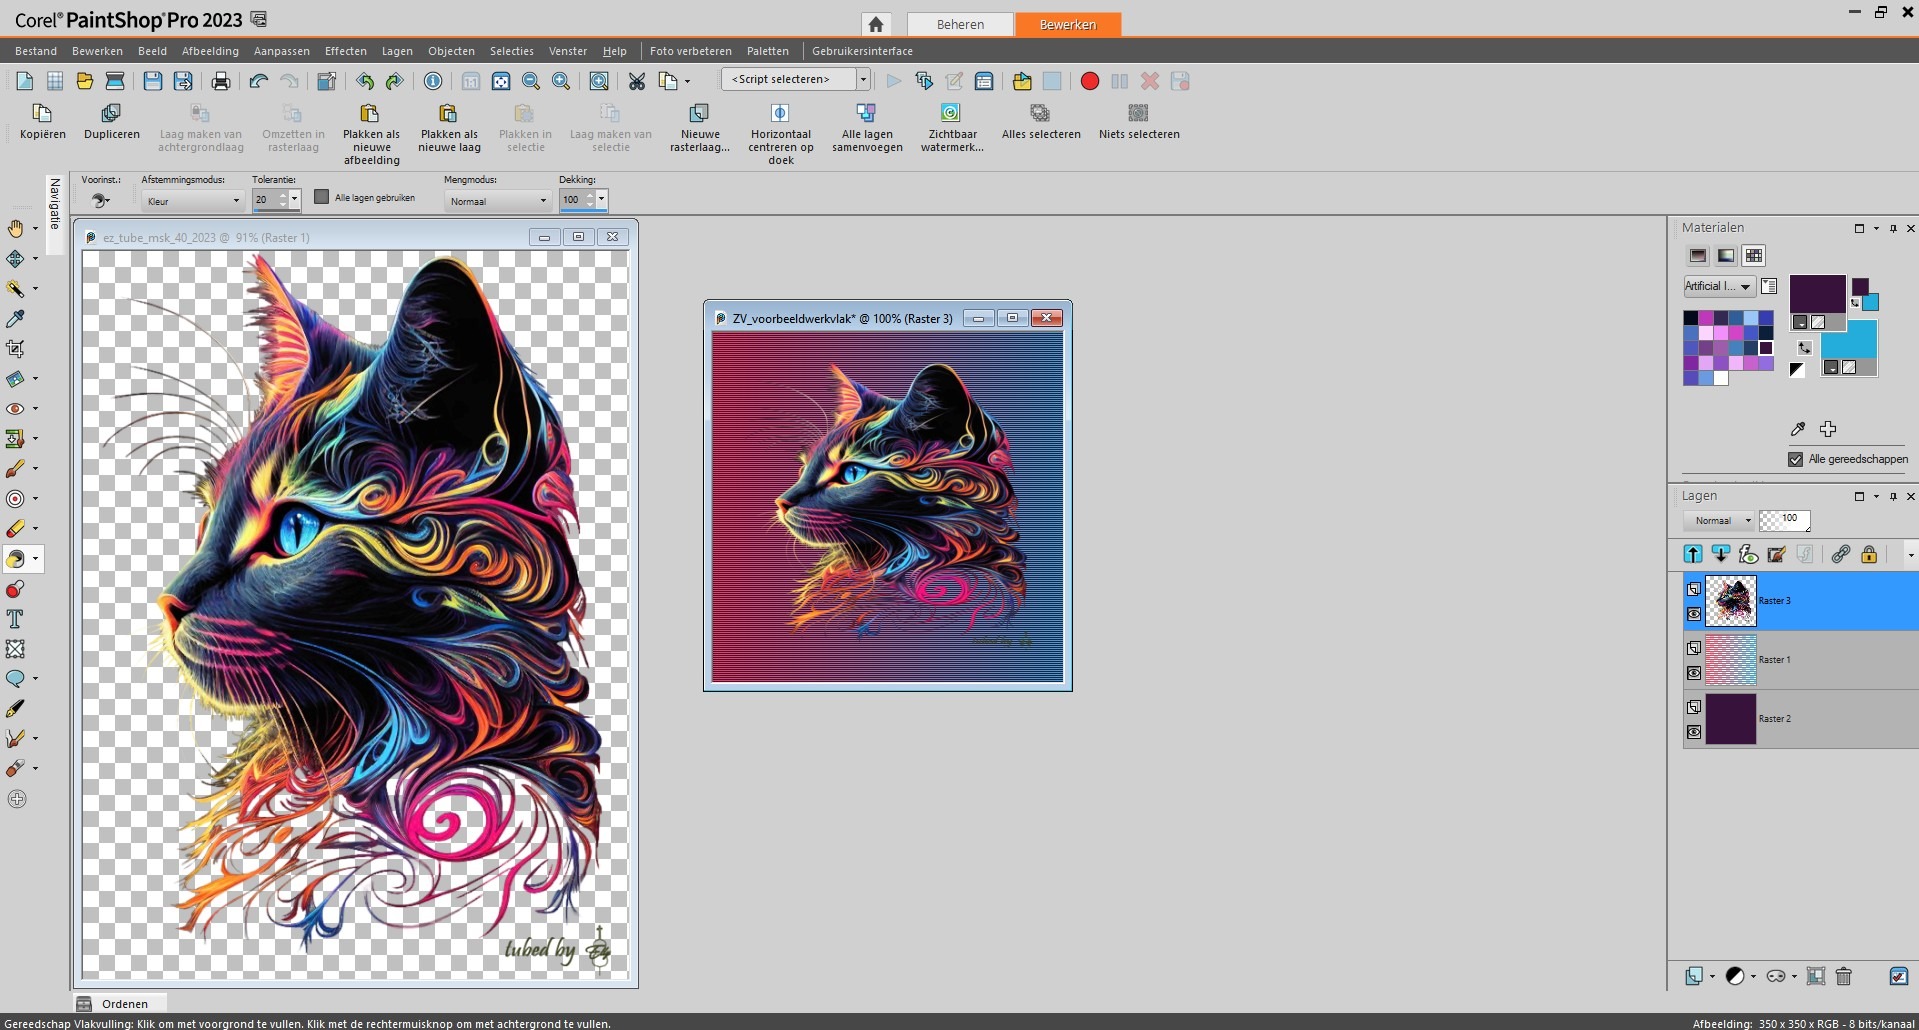This screenshot has height=1030, width=1919.
Task: Click Plakken als nieuwe afbeelding
Action: point(371,134)
